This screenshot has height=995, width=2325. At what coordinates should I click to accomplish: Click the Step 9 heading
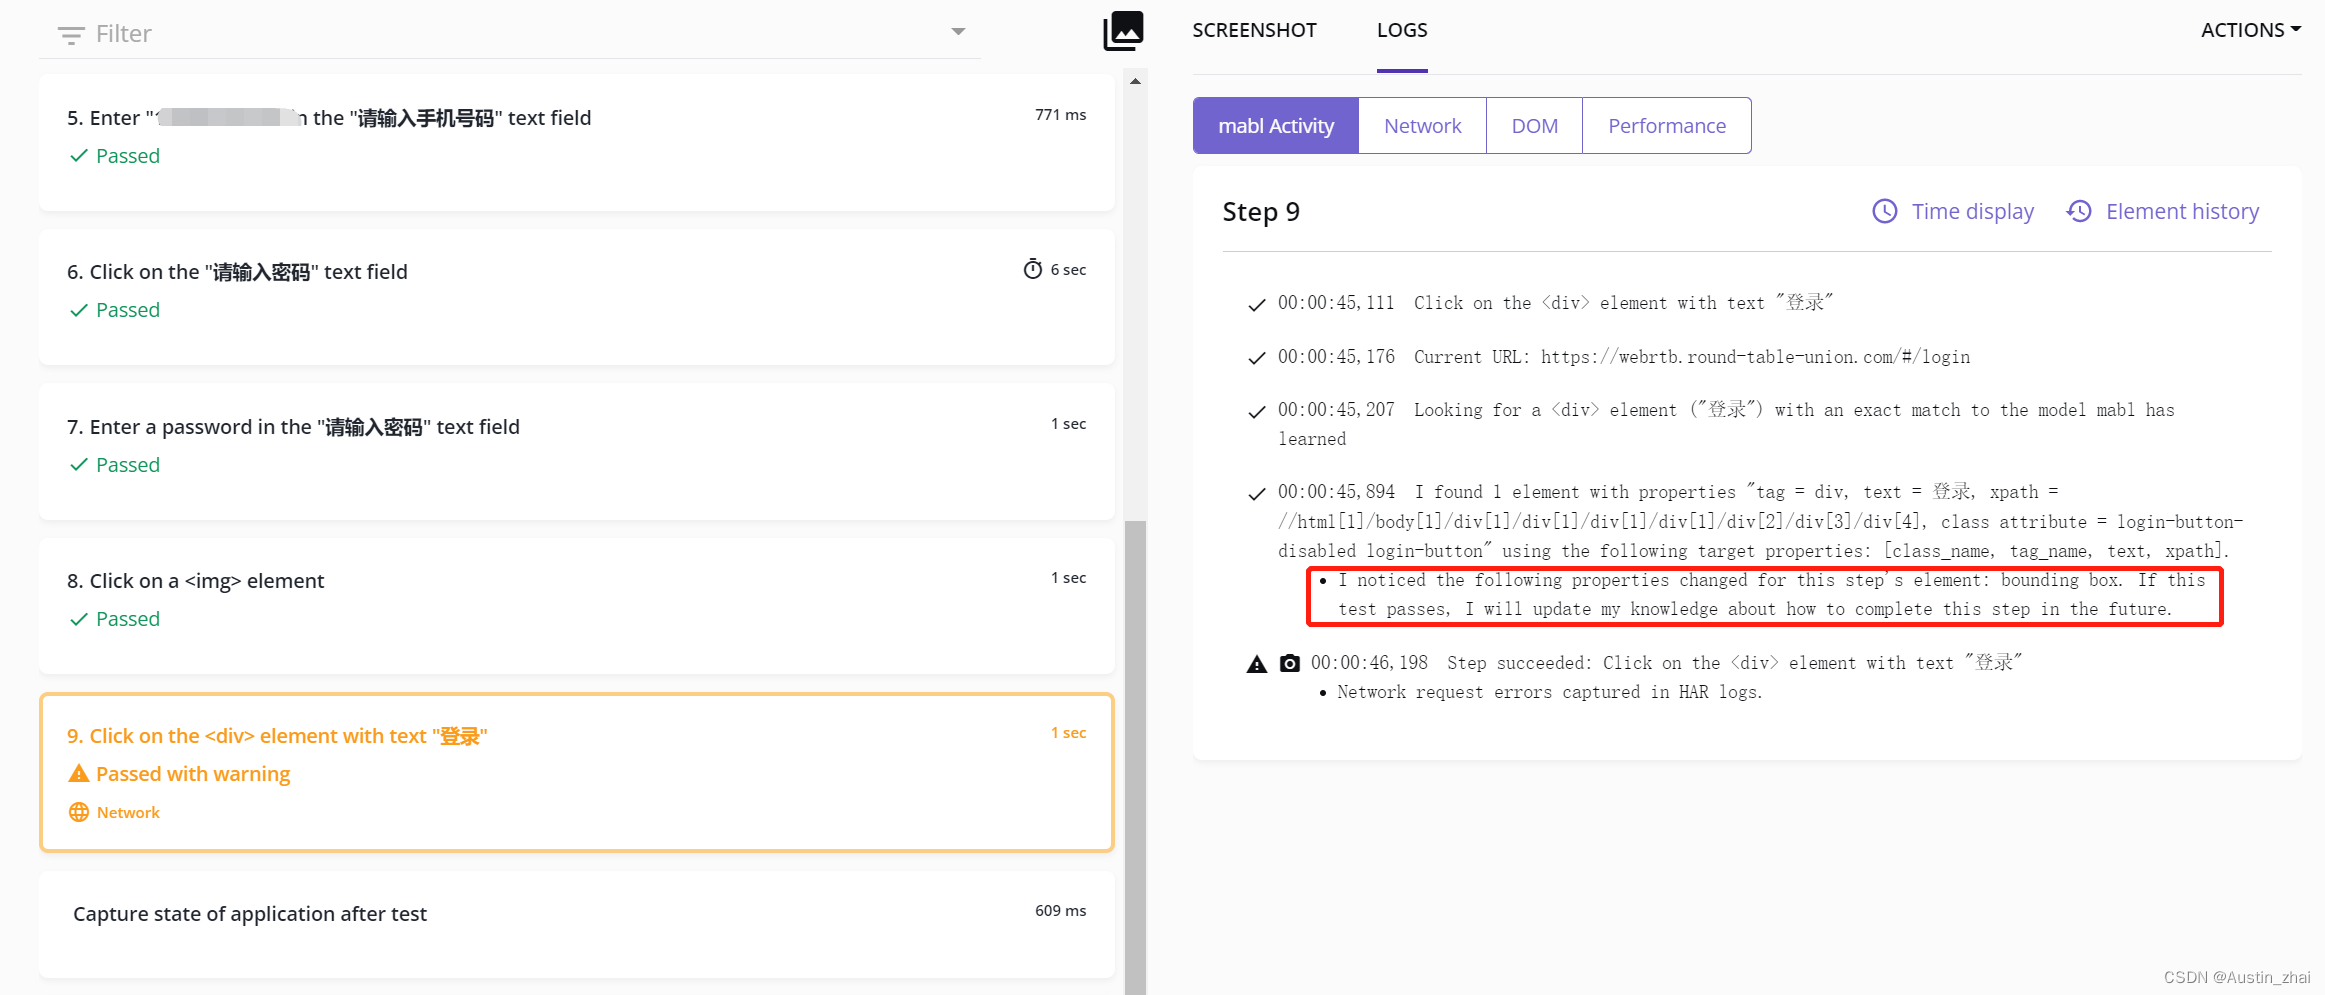[1261, 212]
